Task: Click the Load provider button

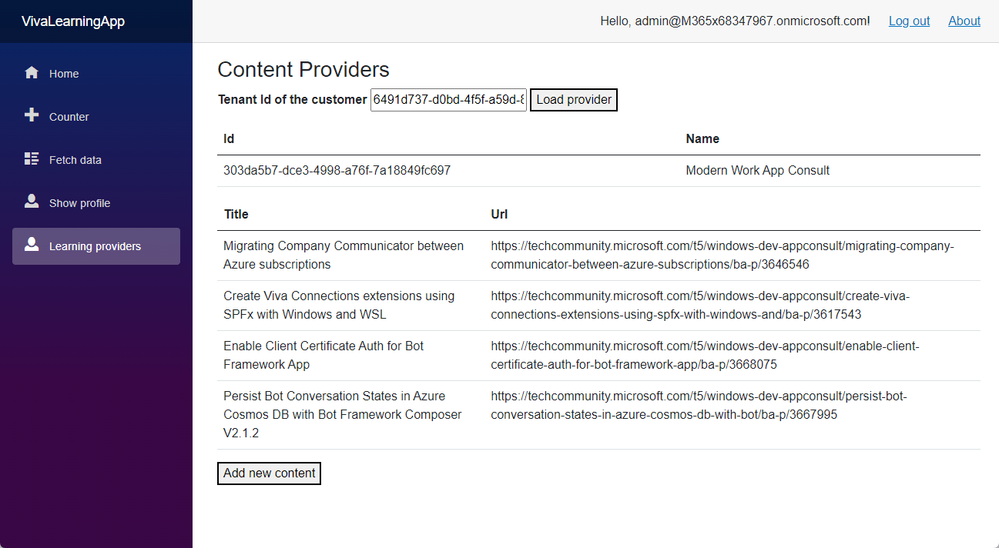Action: (x=573, y=99)
